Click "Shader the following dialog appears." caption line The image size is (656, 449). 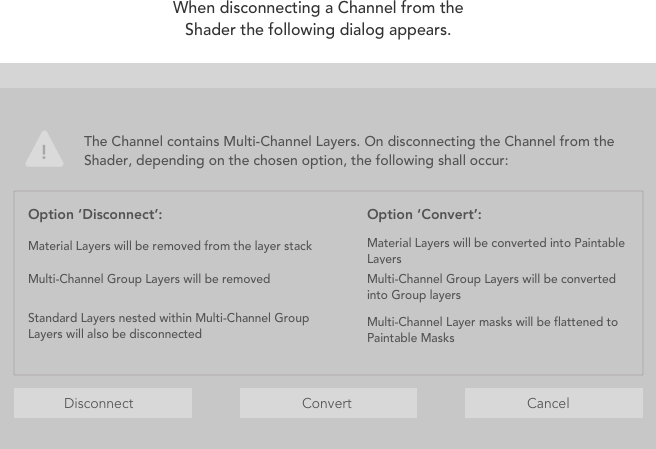click(x=317, y=30)
